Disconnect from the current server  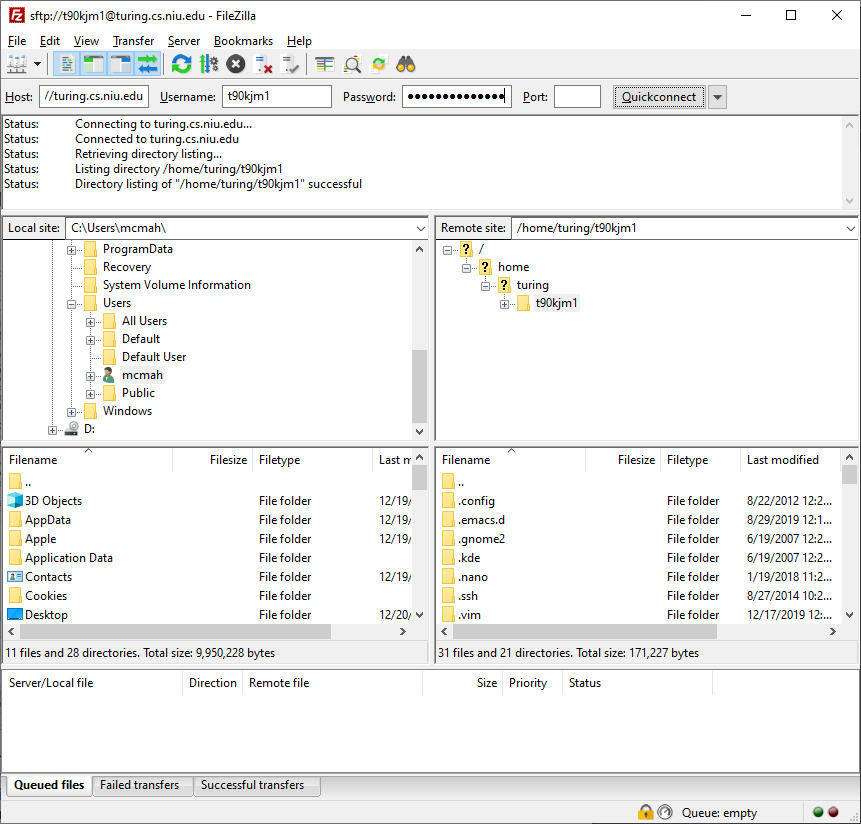click(264, 65)
